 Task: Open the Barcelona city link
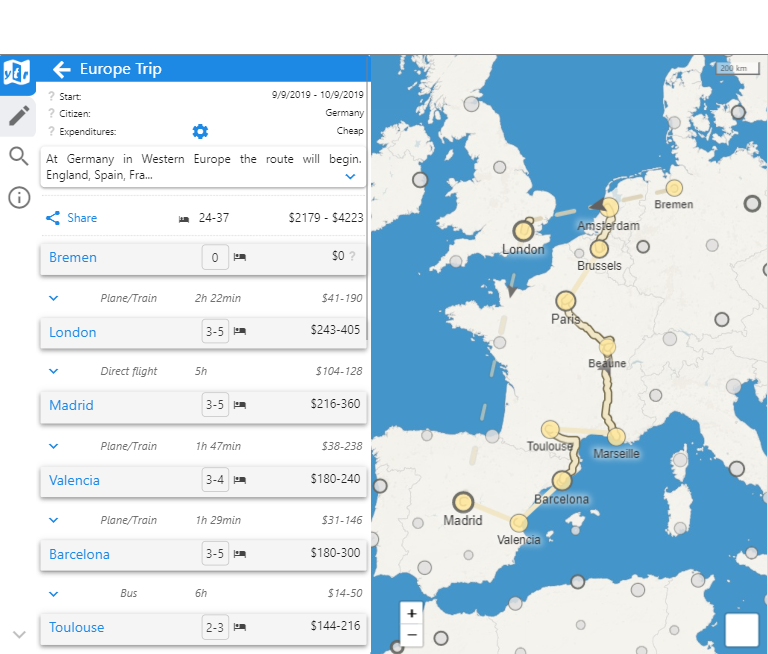pos(79,554)
